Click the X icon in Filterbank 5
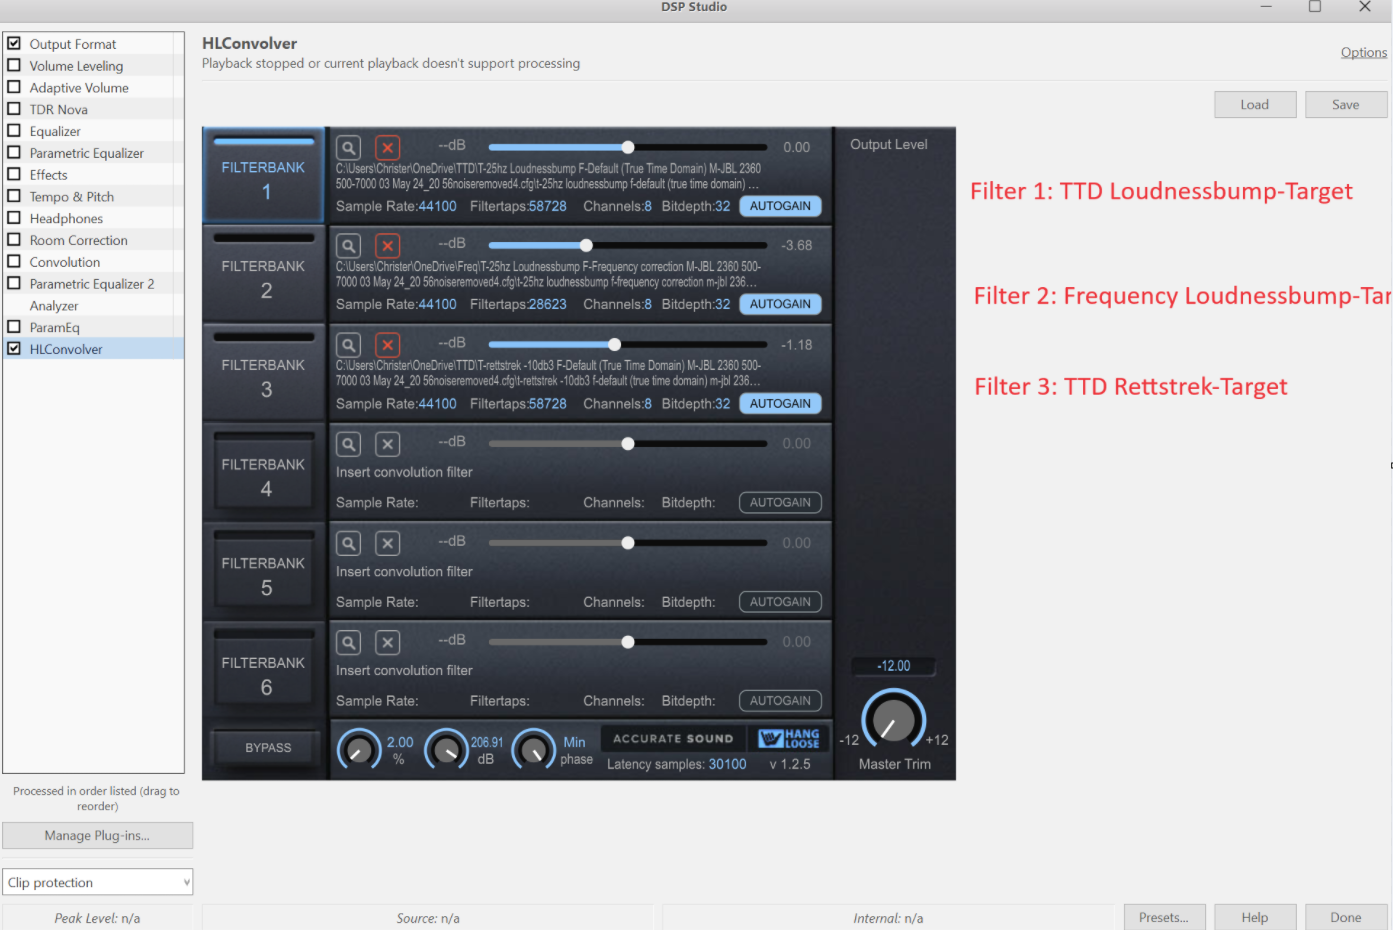The height and width of the screenshot is (930, 1393). pos(387,543)
